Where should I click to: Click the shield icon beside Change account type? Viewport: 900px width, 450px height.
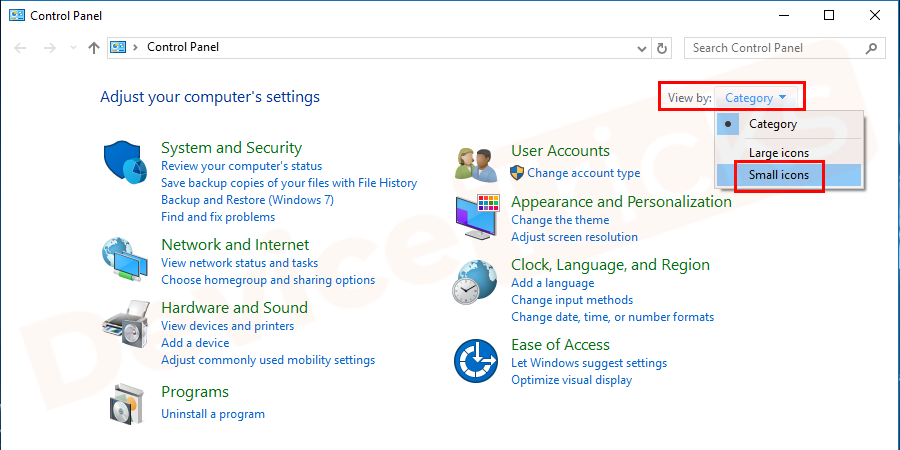pyautogui.click(x=517, y=173)
